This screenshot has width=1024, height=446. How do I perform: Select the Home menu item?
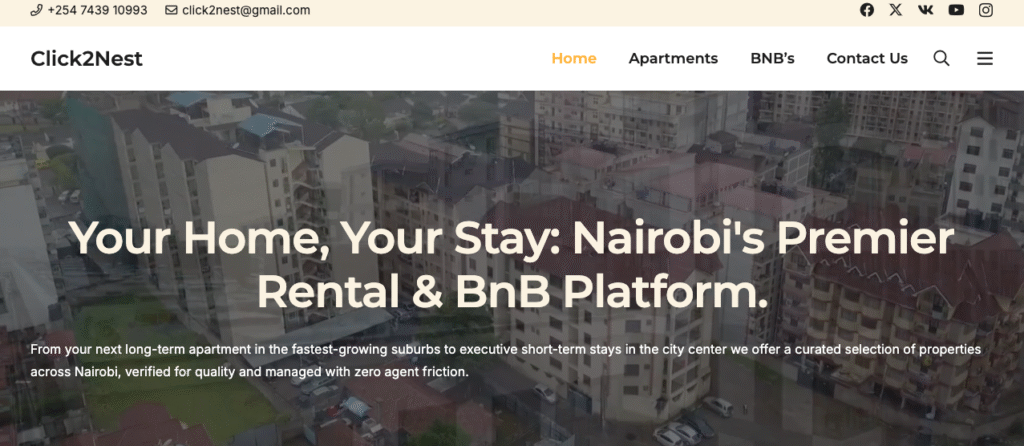574,58
